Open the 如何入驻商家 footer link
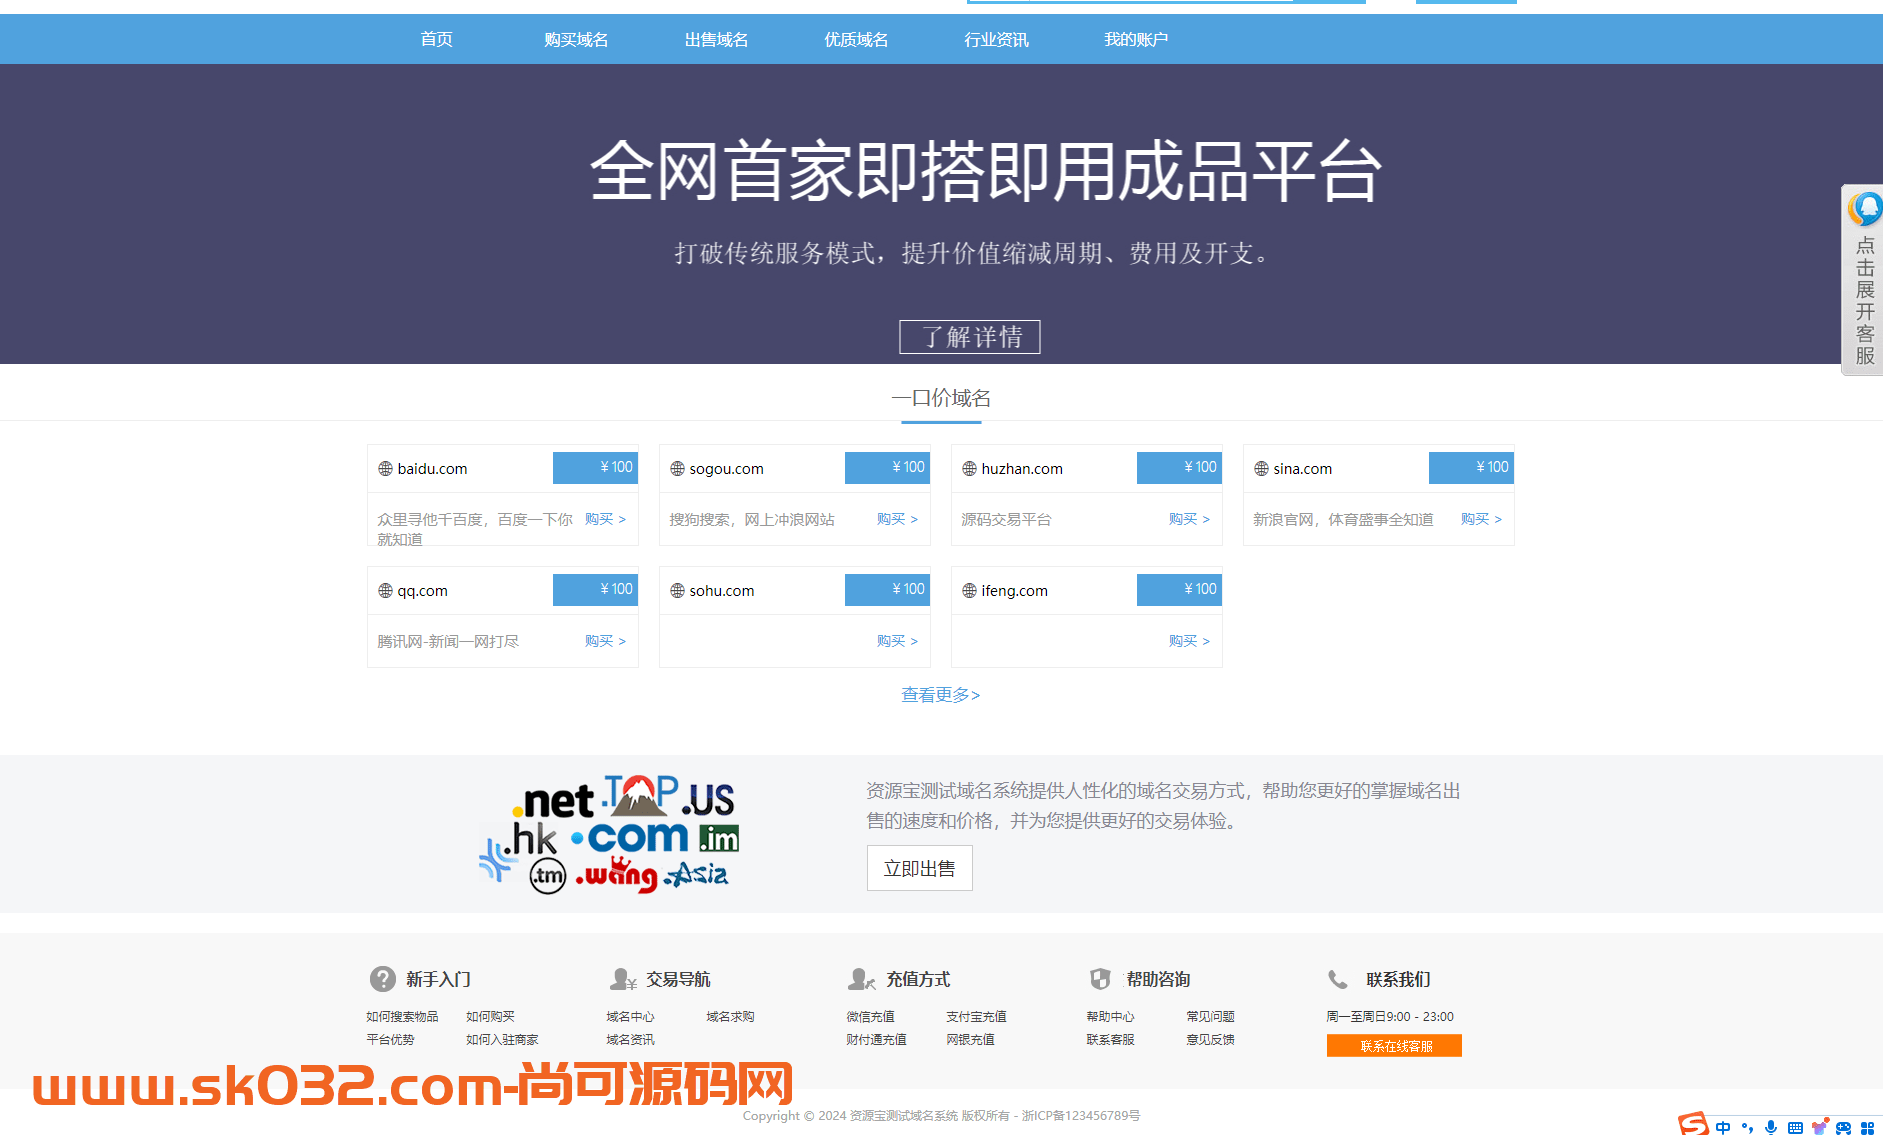This screenshot has height=1135, width=1883. click(x=502, y=1040)
